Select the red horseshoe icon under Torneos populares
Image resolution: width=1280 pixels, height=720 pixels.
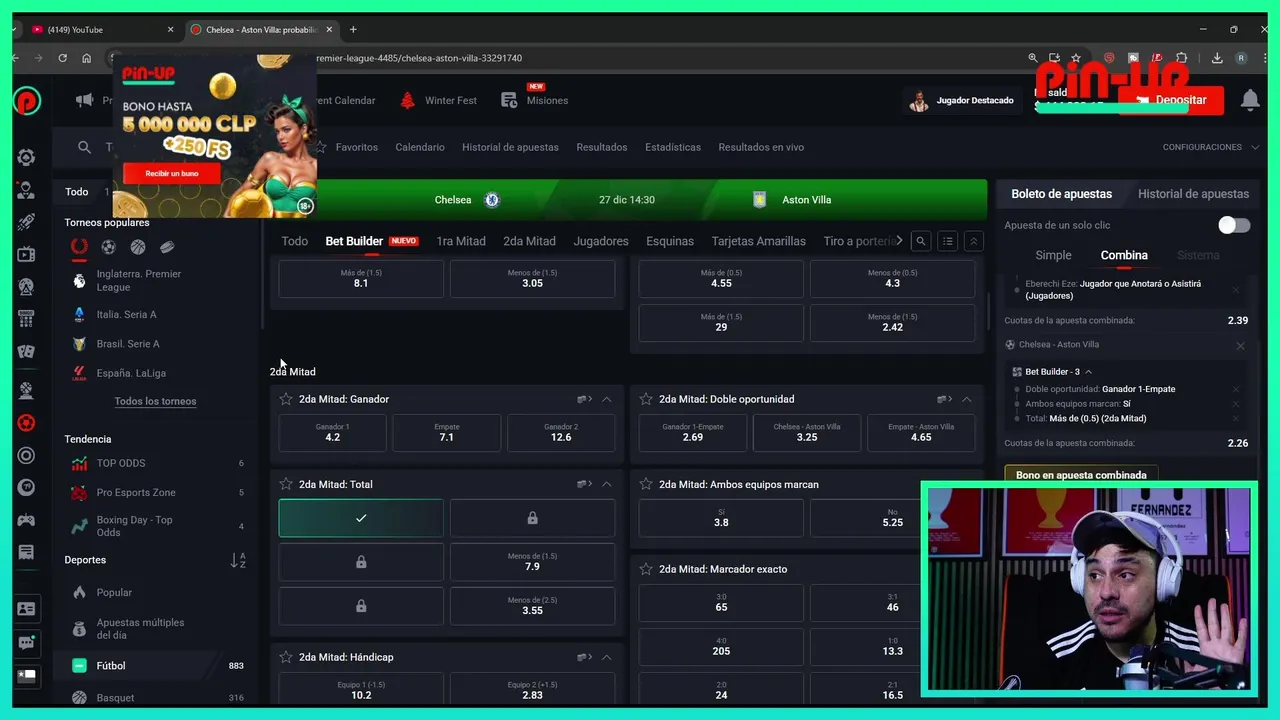[x=79, y=247]
